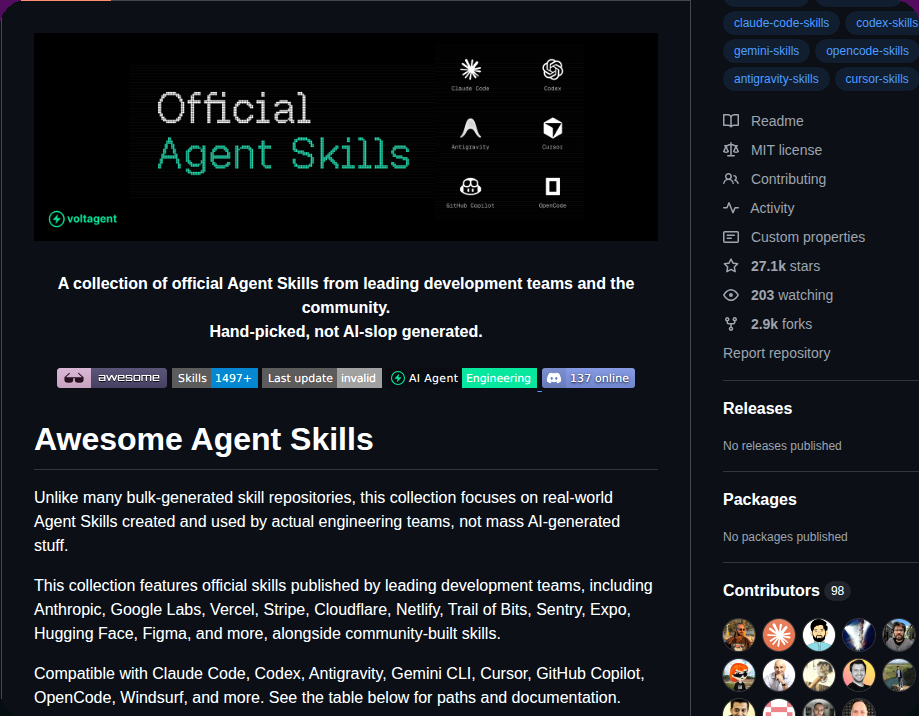Open the Skills 1497+ badge
Screen dimensions: 919x716
coord(215,378)
